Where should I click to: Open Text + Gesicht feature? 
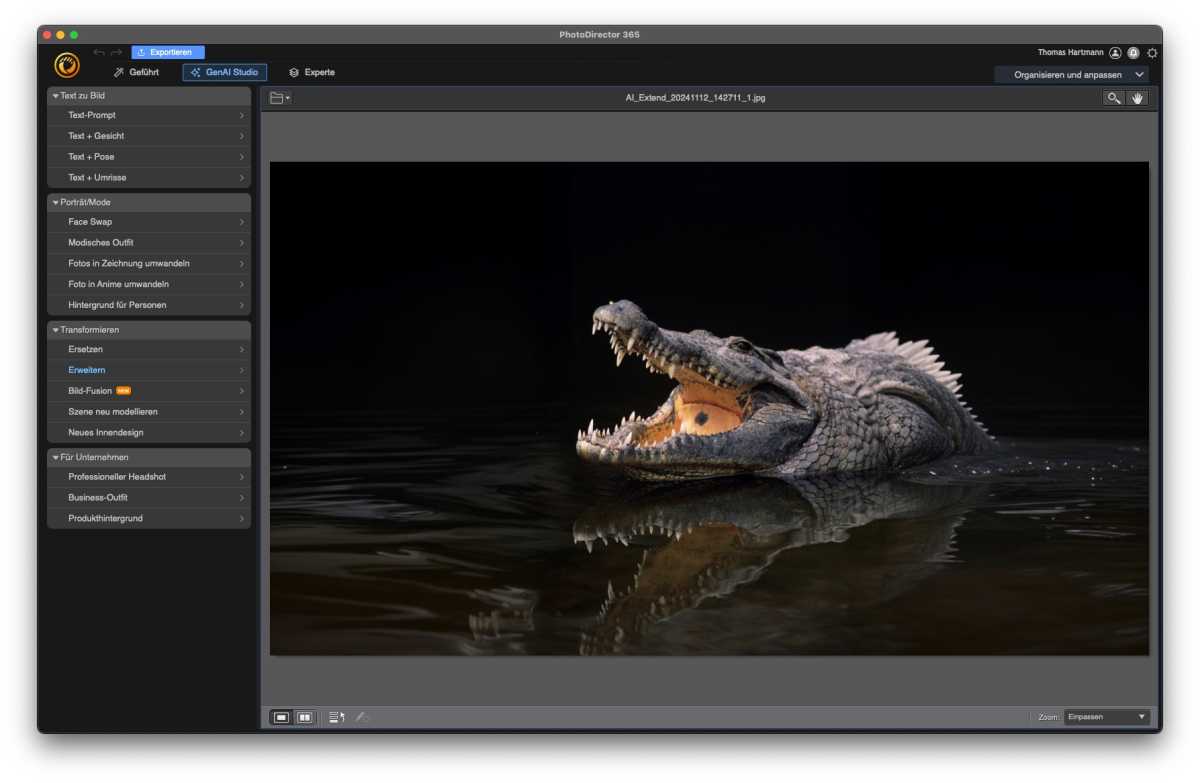pos(149,136)
